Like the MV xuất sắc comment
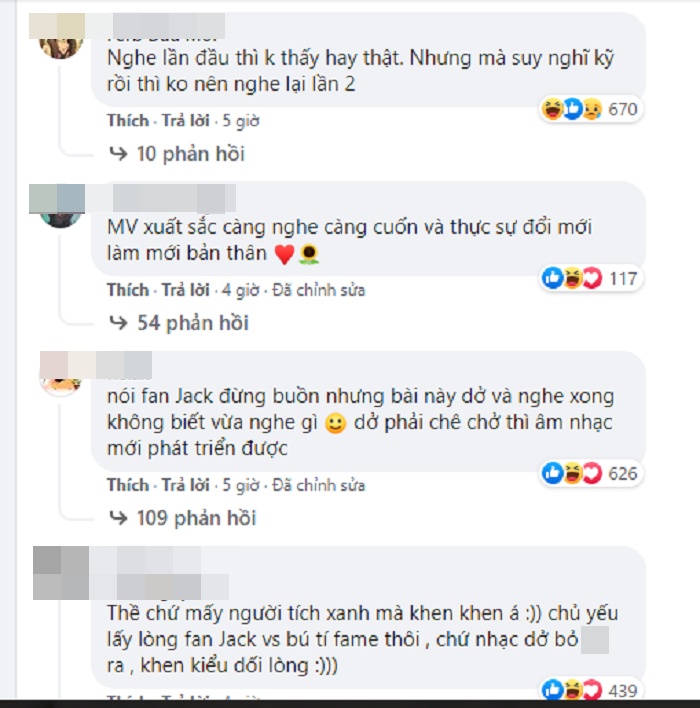Viewport: 700px width, 708px height. tap(128, 290)
